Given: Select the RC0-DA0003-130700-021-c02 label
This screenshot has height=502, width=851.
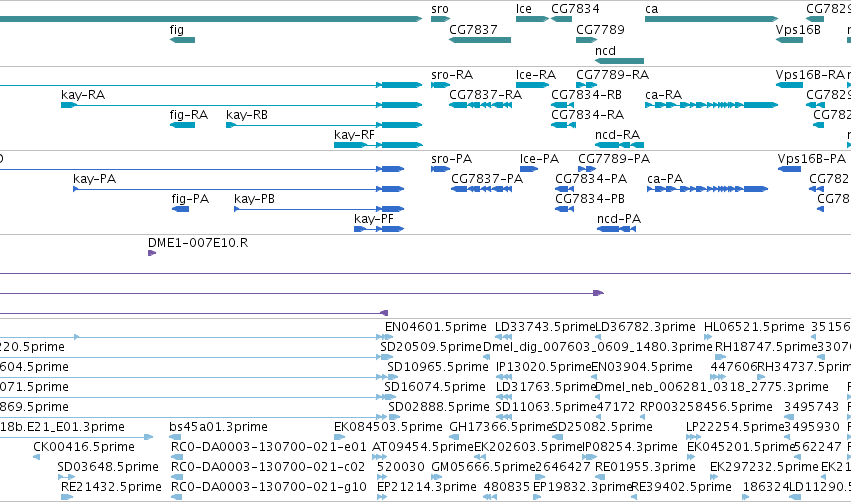Looking at the screenshot, I should (x=268, y=468).
